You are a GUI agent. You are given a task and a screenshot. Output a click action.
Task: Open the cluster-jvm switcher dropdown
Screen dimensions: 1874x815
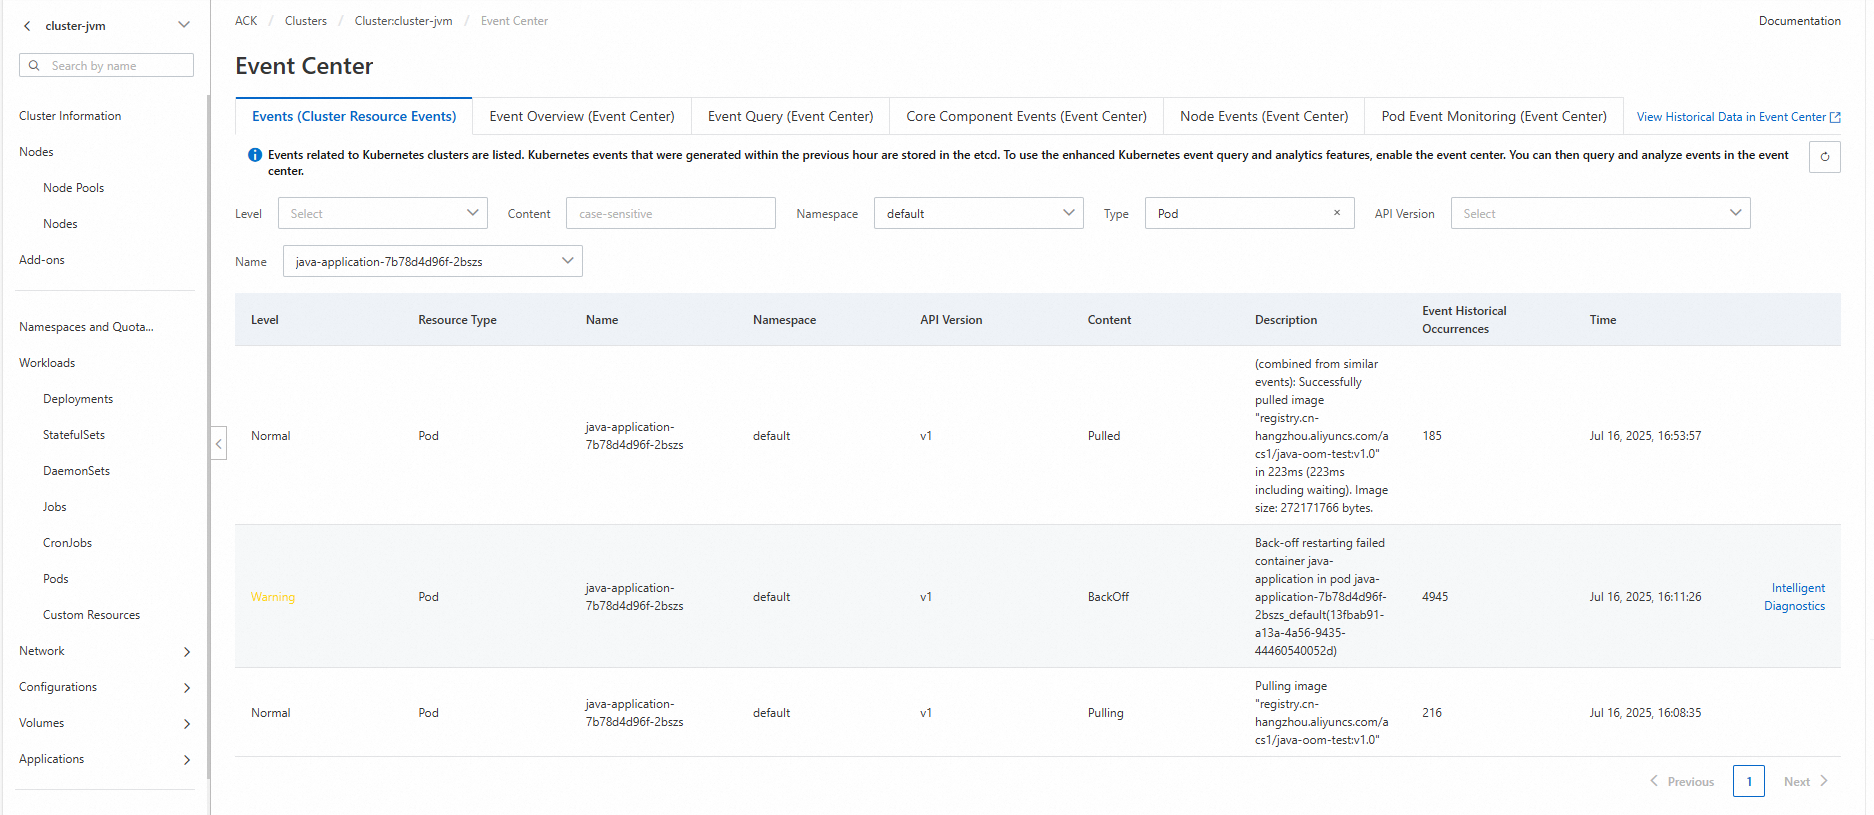coord(183,25)
